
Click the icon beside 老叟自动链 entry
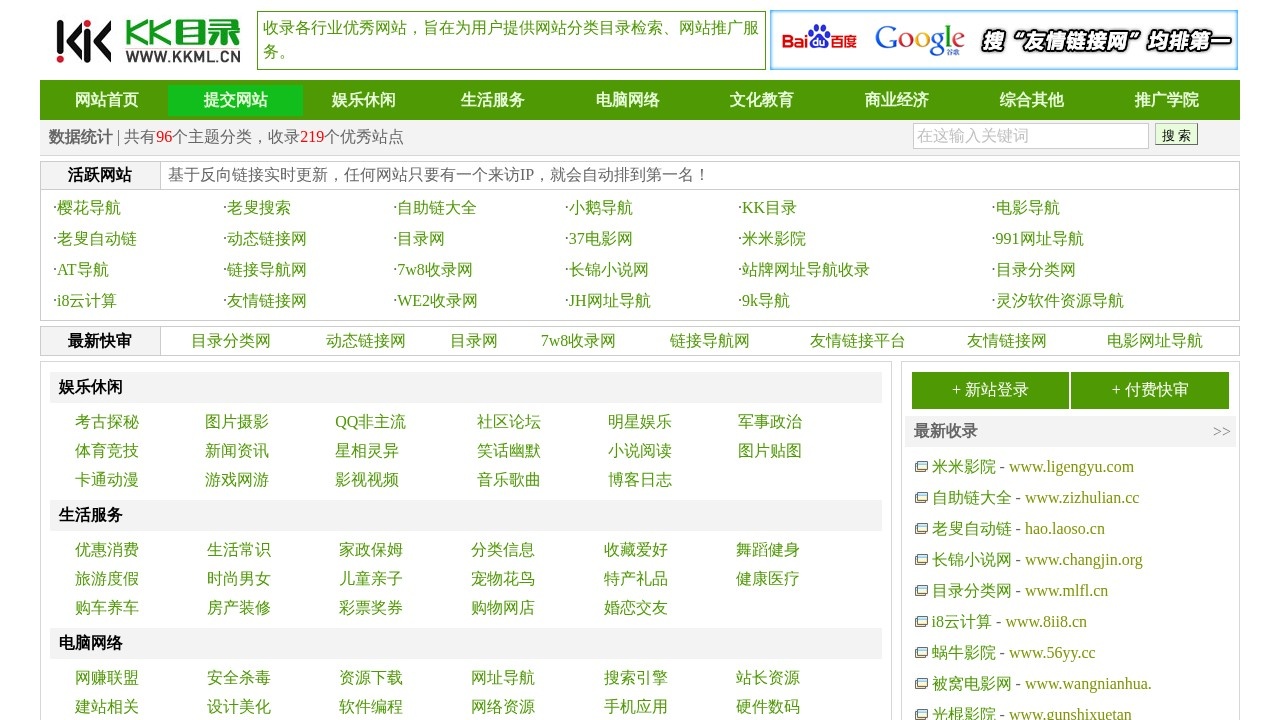pyautogui.click(x=921, y=529)
